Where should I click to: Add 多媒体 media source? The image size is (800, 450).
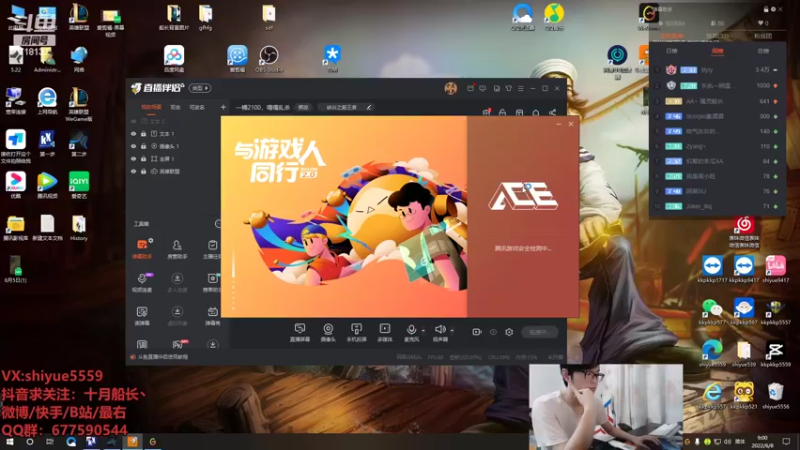coord(385,332)
